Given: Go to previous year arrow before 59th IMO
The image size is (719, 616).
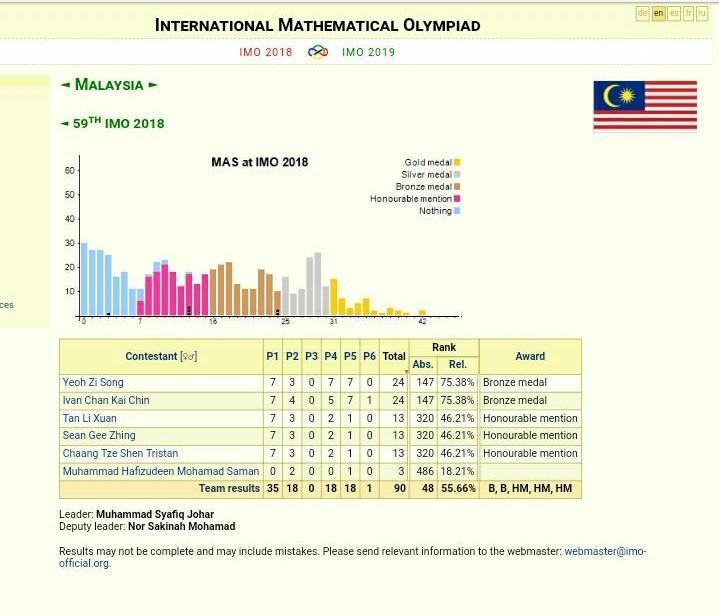Looking at the screenshot, I should coord(65,124).
